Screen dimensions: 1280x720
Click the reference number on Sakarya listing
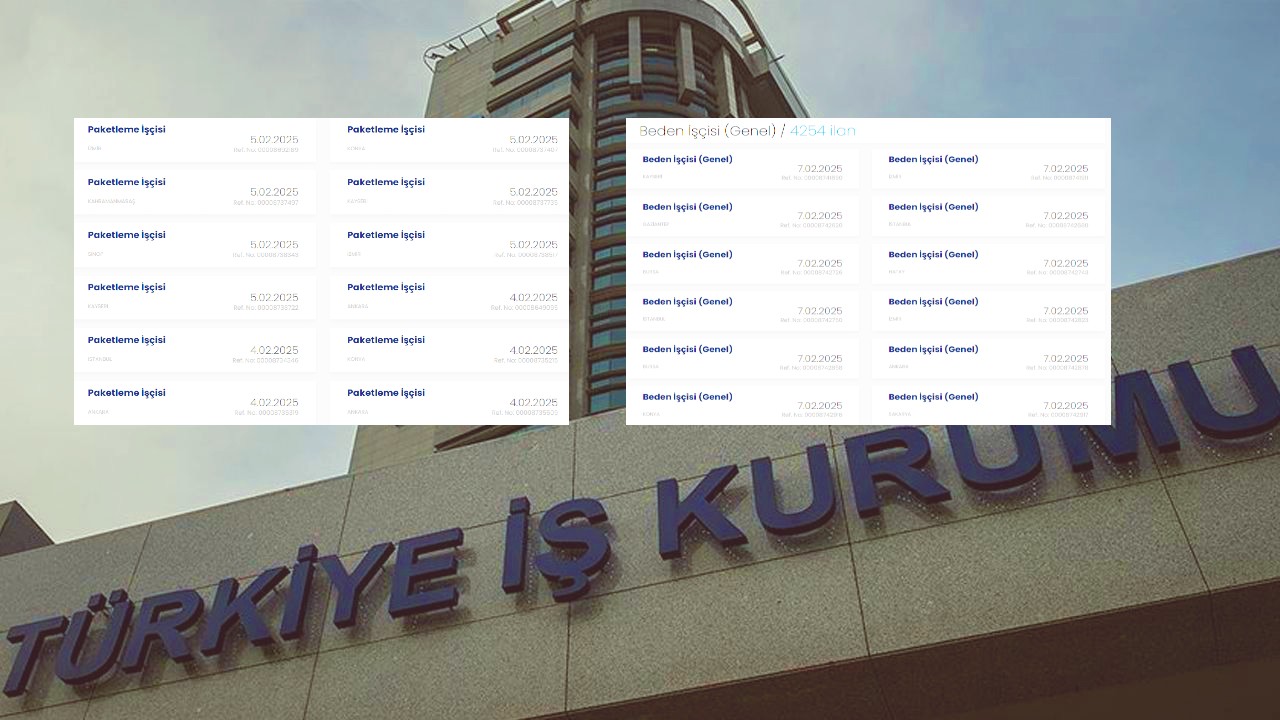(1056, 415)
